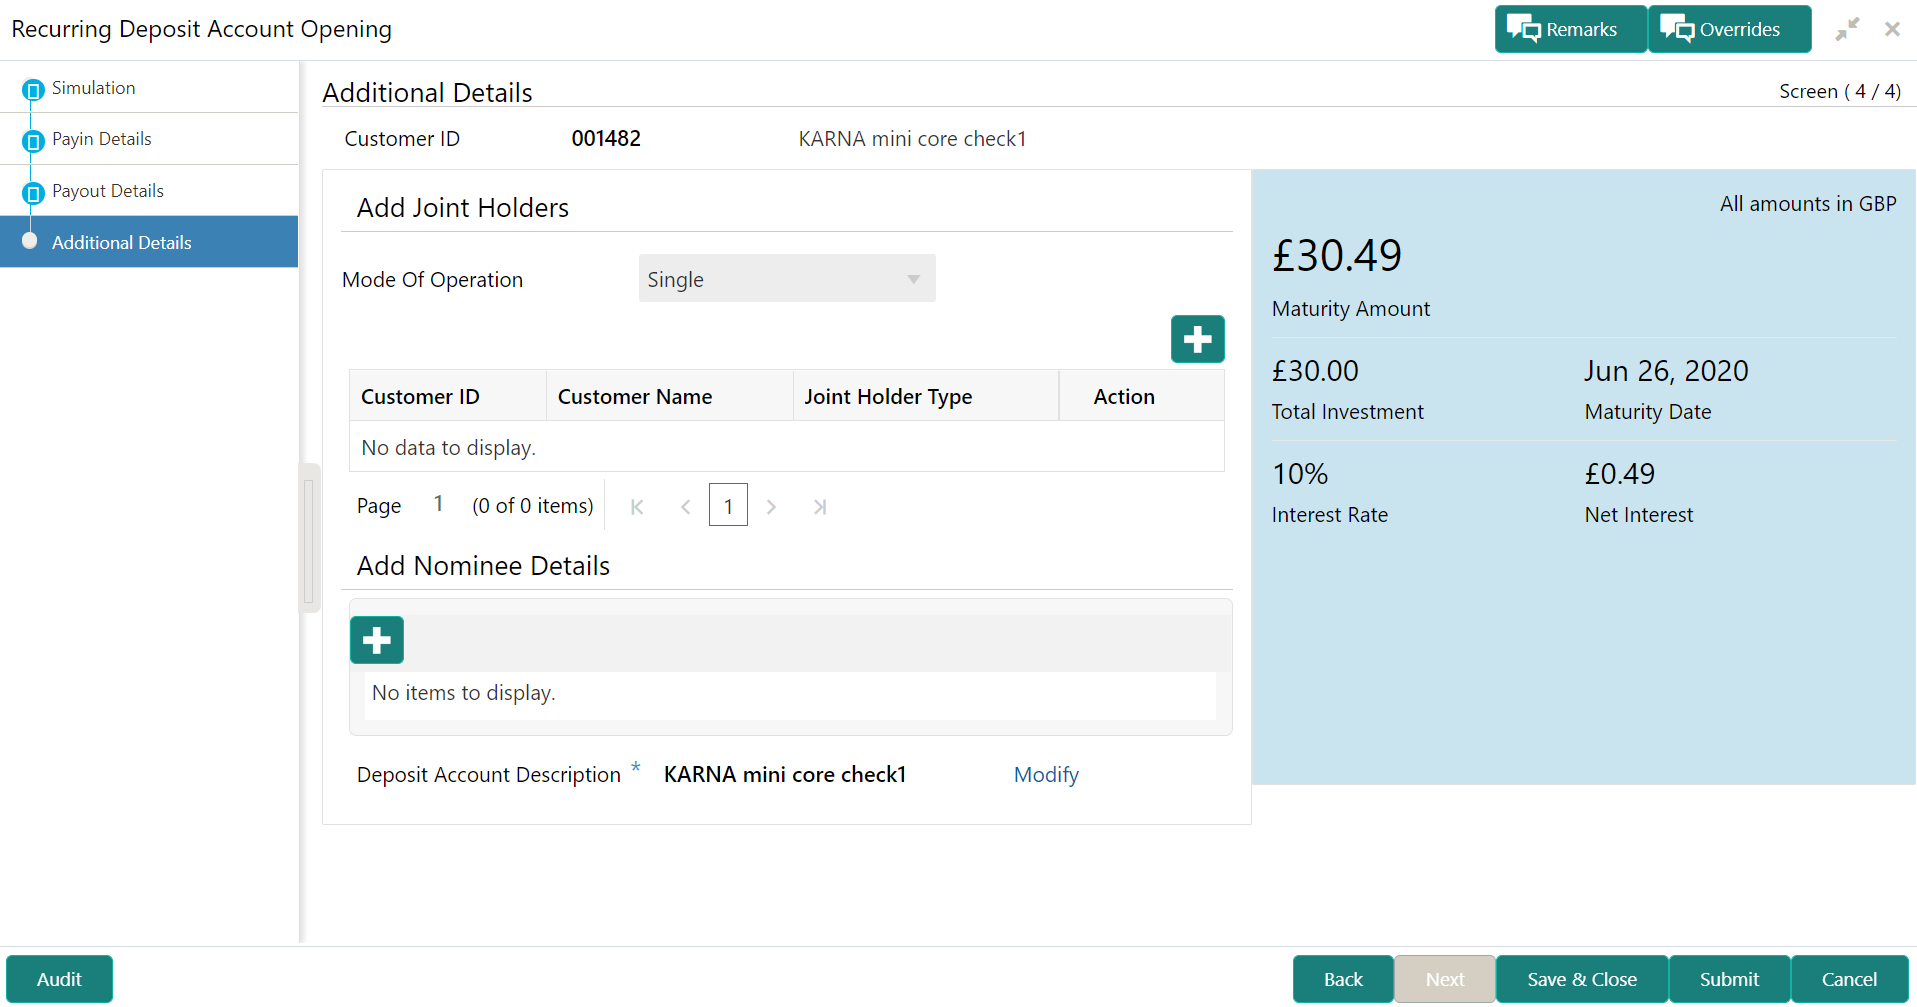Click Customer ID column header
The height and width of the screenshot is (1007, 1917).
click(448, 396)
